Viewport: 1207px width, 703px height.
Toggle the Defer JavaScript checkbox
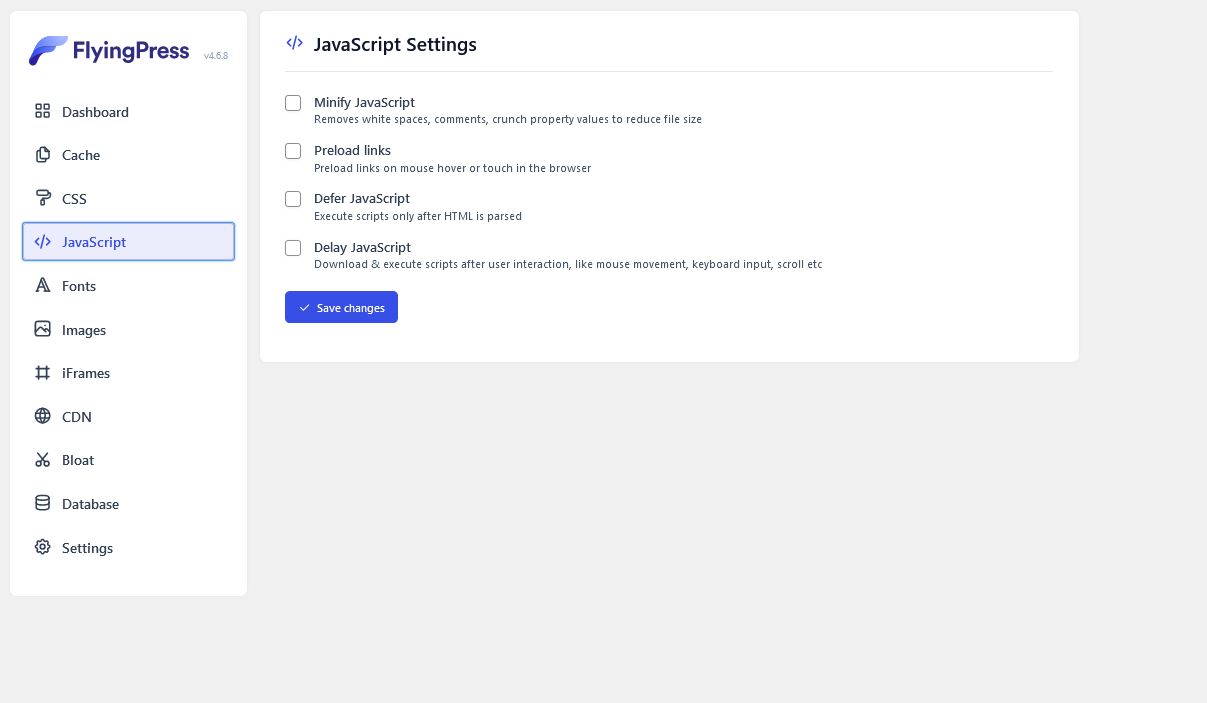coord(293,199)
